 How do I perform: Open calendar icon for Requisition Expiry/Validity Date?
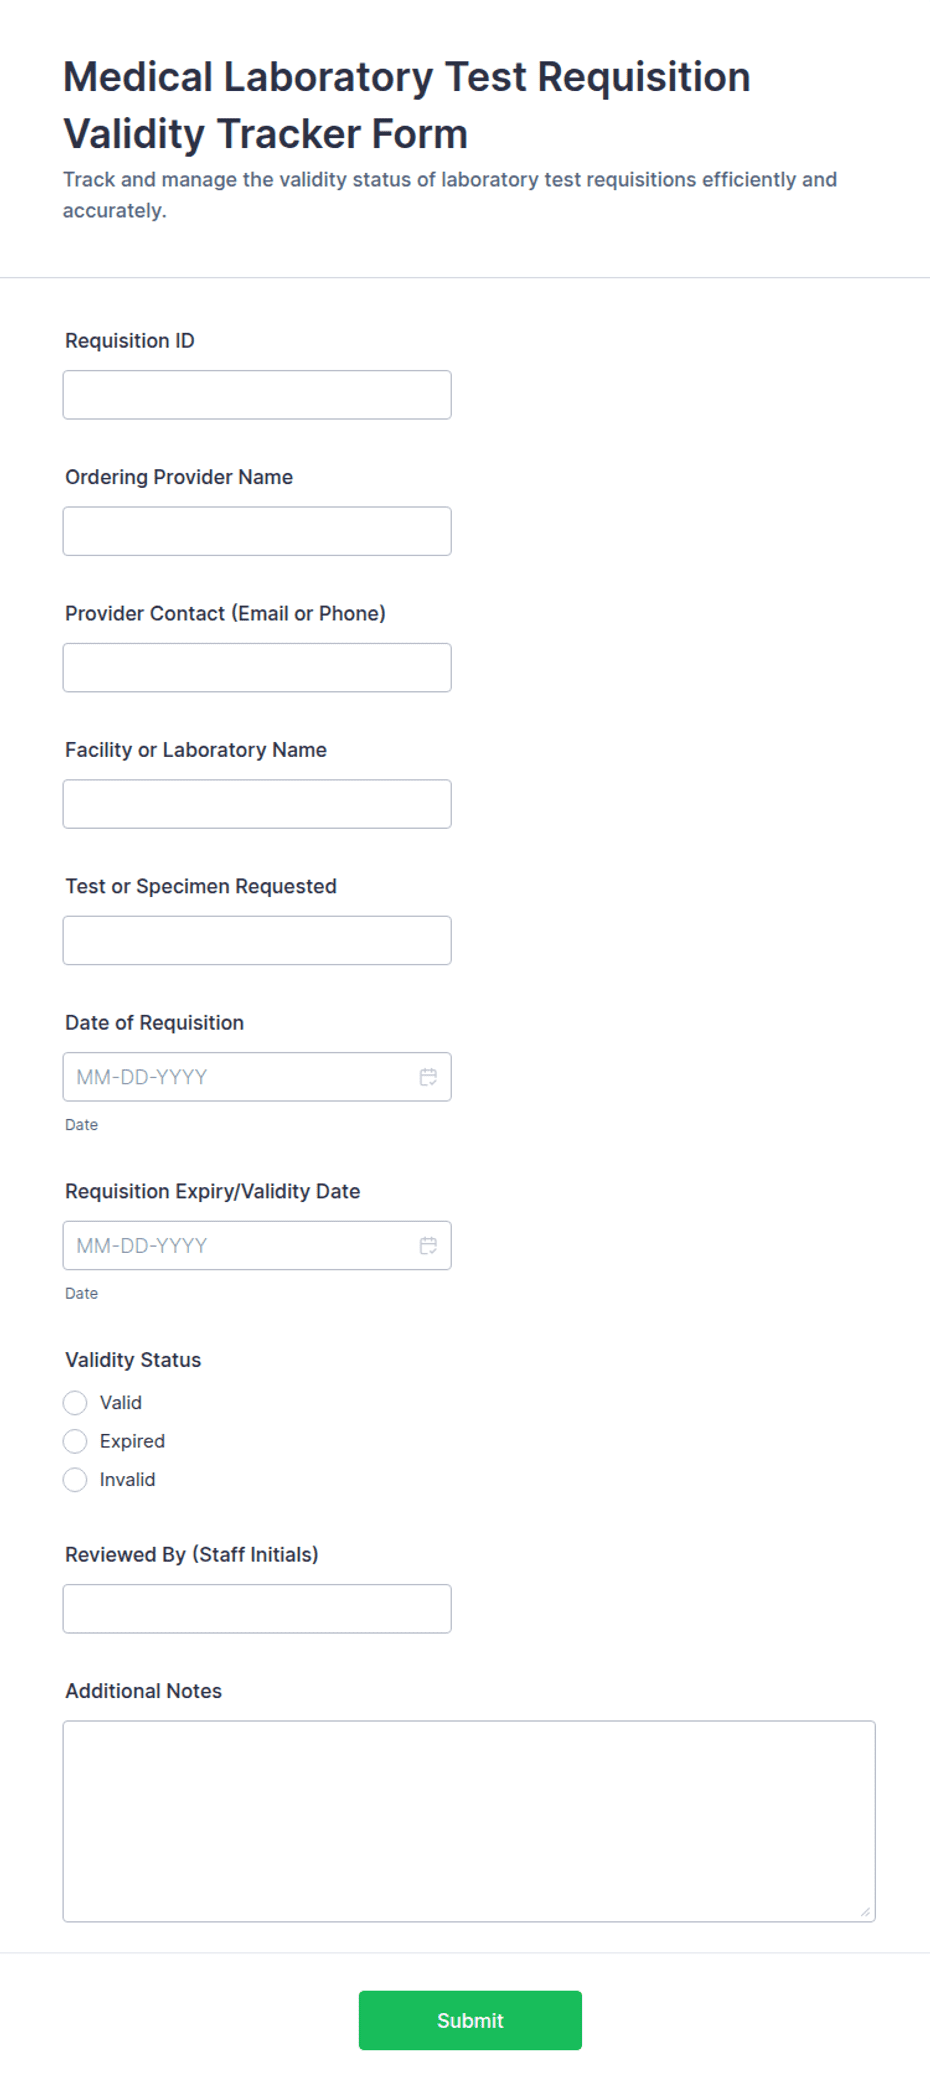click(x=428, y=1245)
